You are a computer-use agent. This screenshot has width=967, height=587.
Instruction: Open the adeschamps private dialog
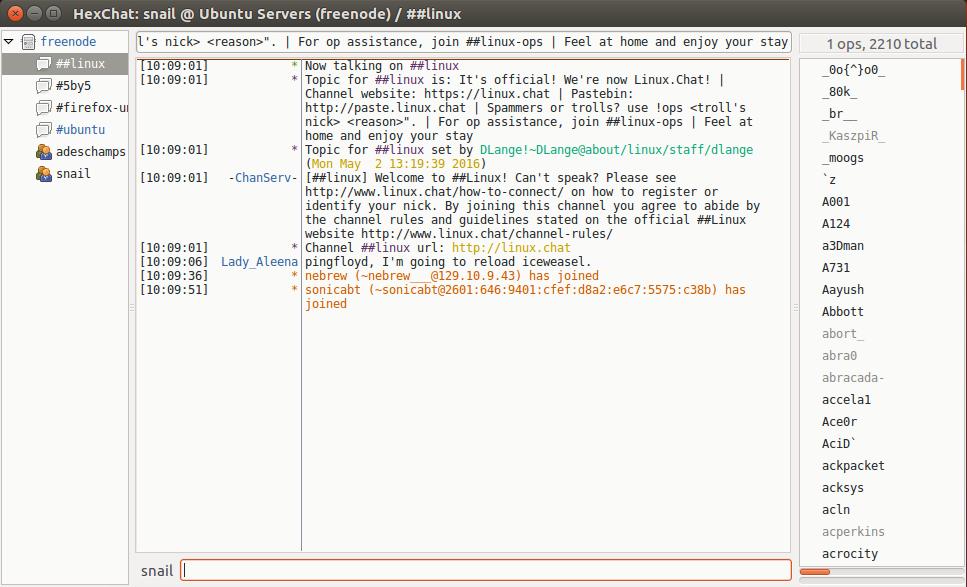click(91, 152)
